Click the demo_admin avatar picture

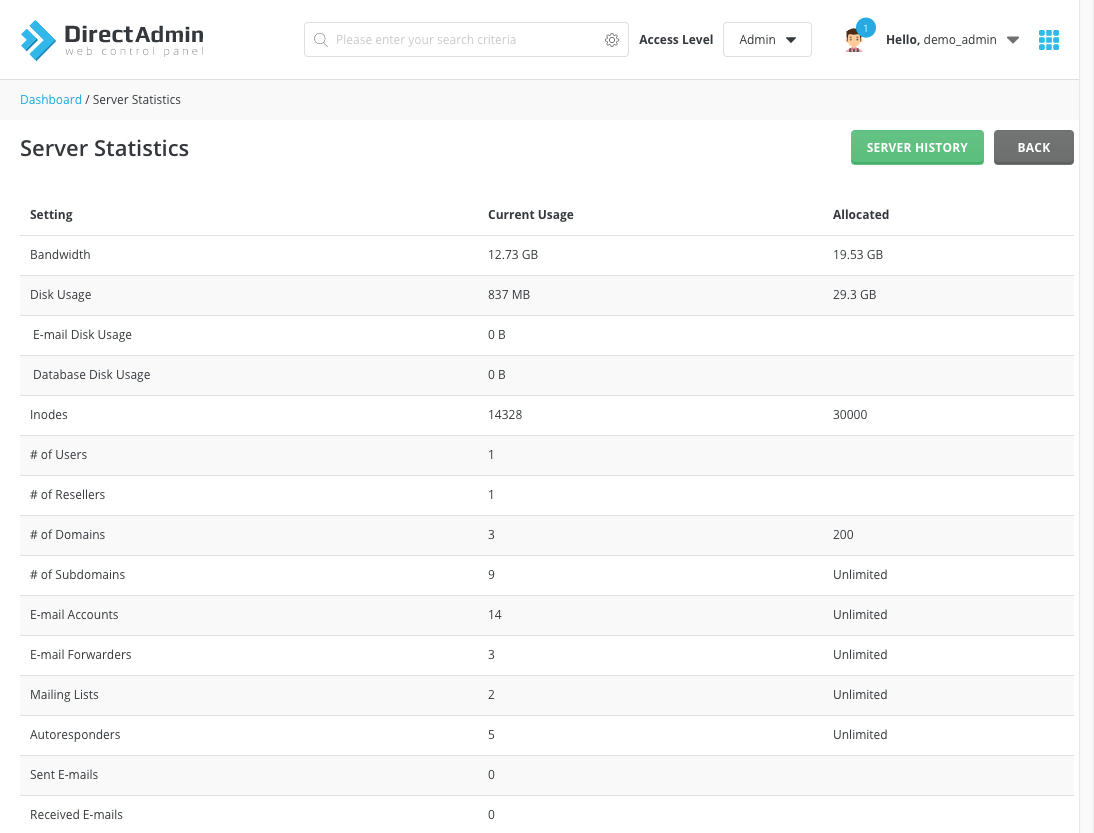point(854,40)
